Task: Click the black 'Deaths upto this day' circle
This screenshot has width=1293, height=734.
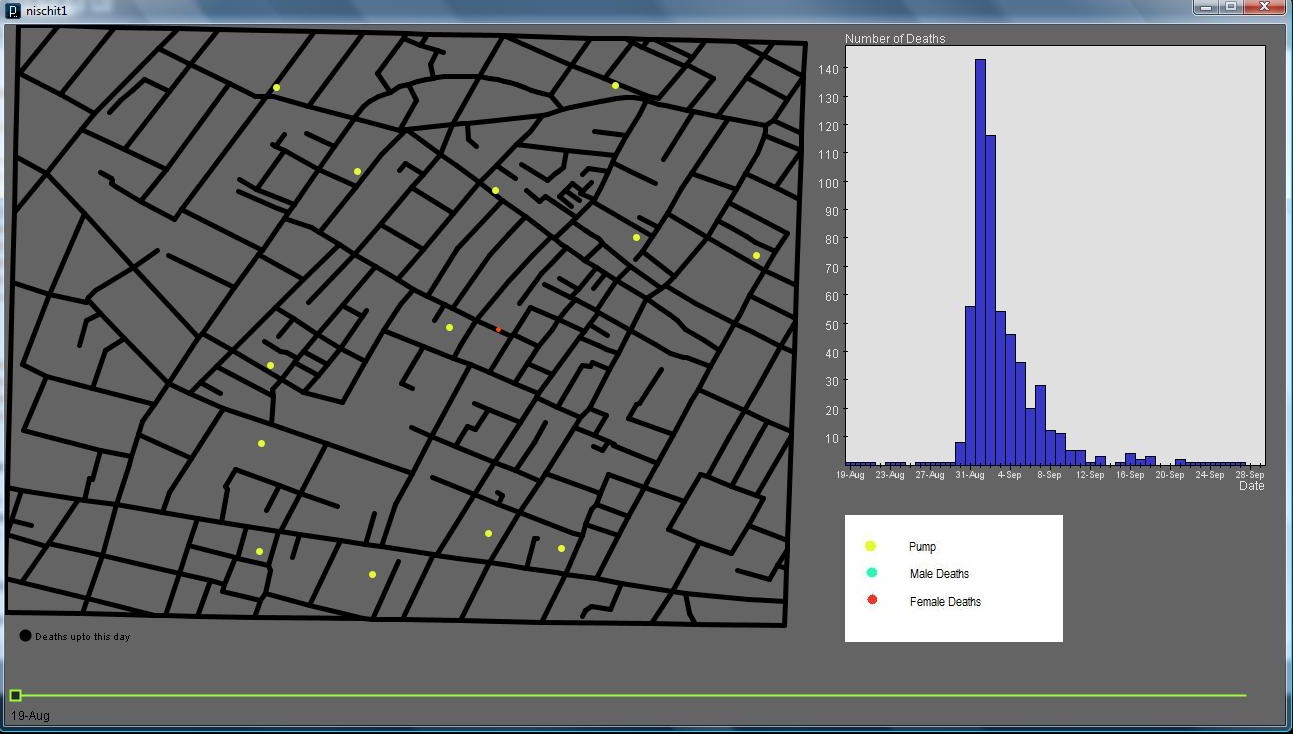Action: [x=25, y=636]
